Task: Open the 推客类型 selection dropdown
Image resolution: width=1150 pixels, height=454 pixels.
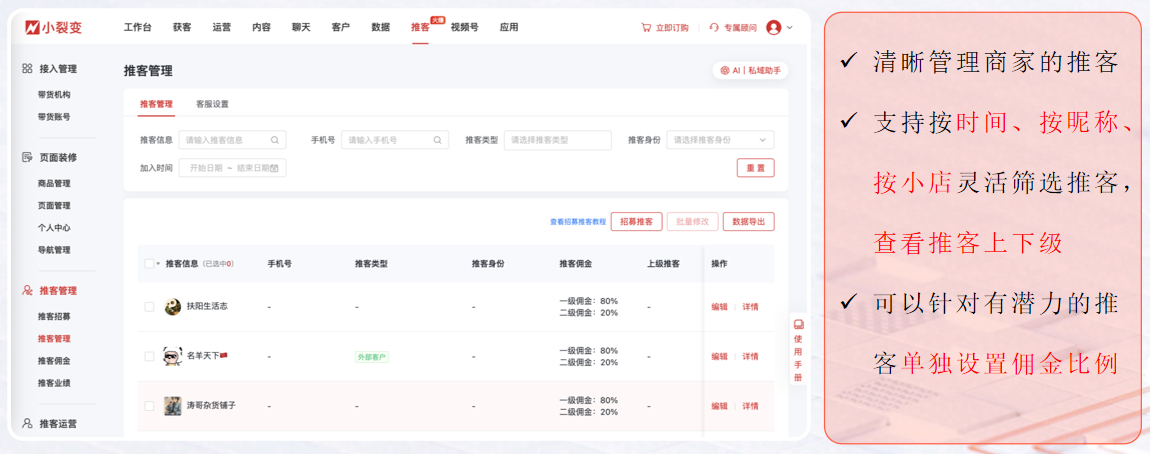Action: [557, 140]
